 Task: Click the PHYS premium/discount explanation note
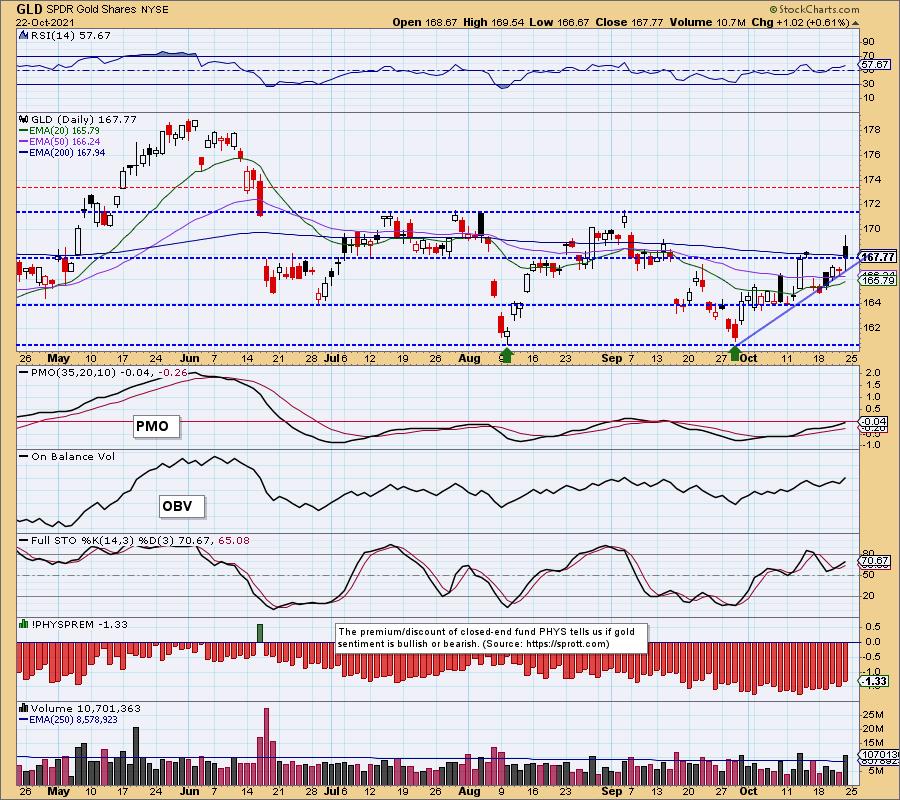point(491,638)
